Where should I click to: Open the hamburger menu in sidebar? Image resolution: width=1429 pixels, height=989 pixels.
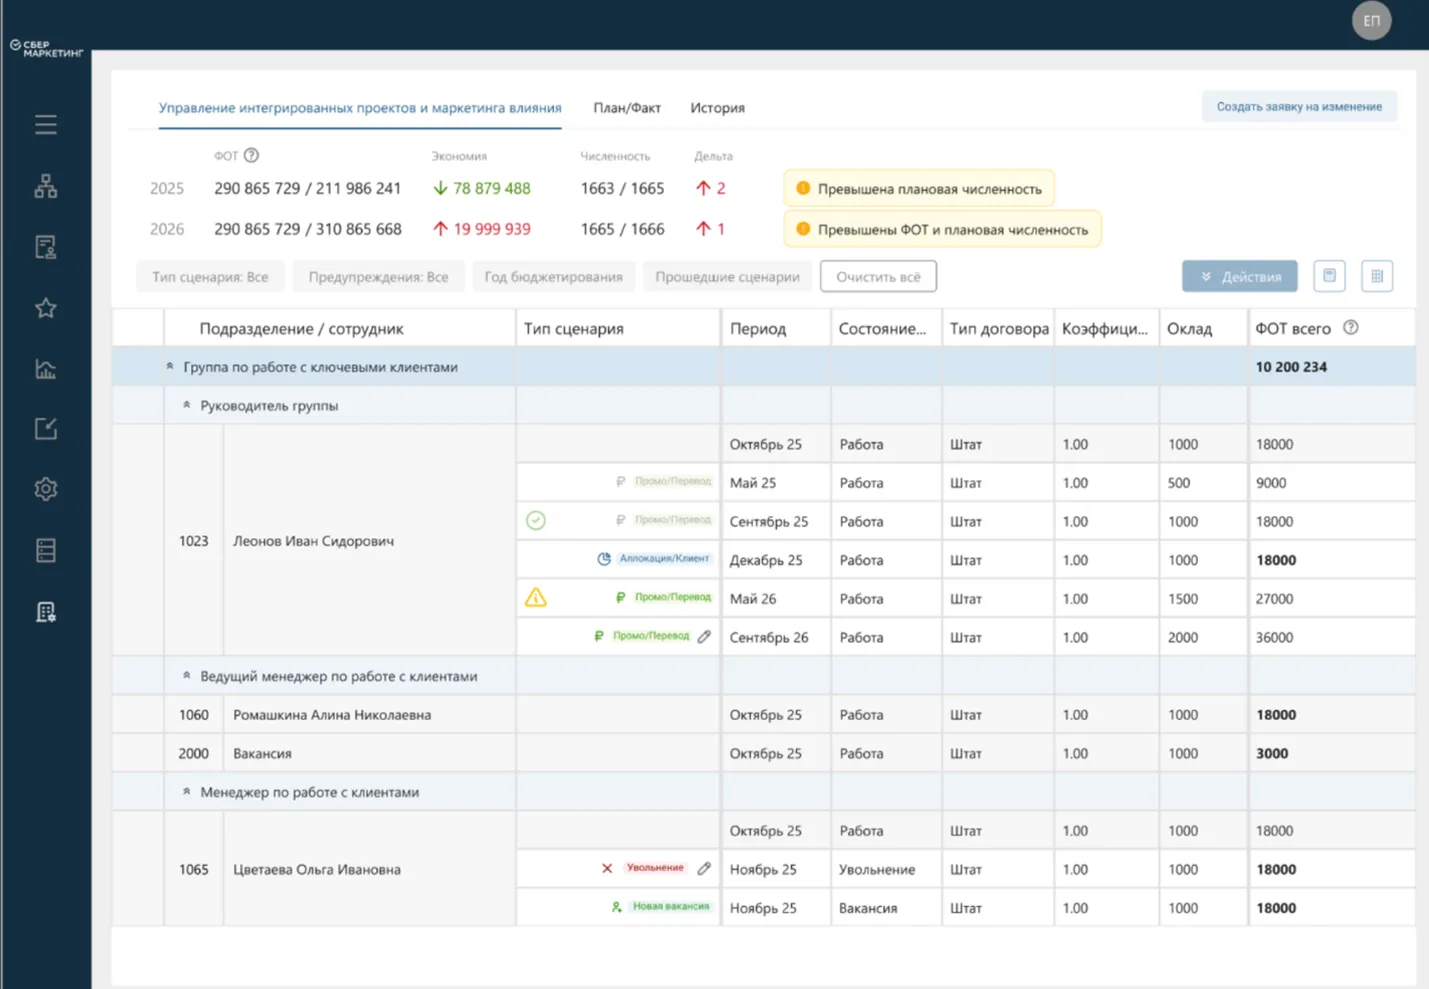tap(46, 125)
